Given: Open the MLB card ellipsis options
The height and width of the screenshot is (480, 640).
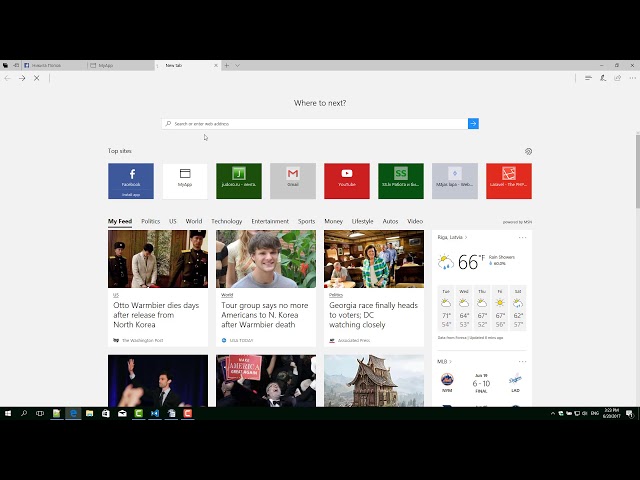Looking at the screenshot, I should pos(522,362).
